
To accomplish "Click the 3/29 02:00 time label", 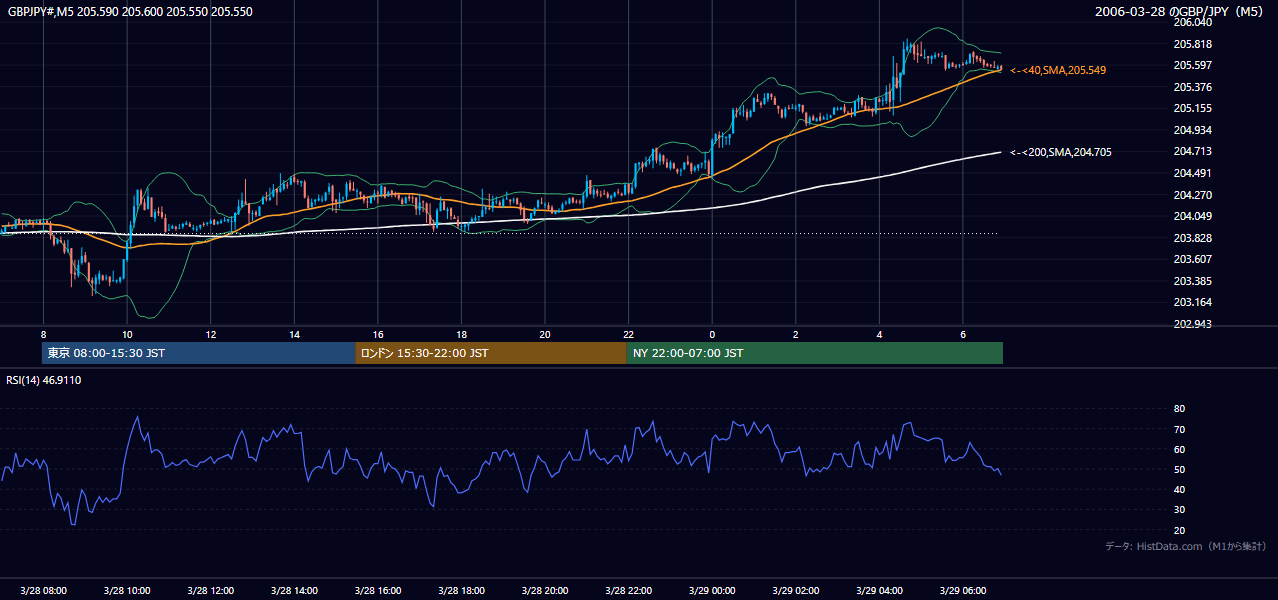I will point(796,591).
